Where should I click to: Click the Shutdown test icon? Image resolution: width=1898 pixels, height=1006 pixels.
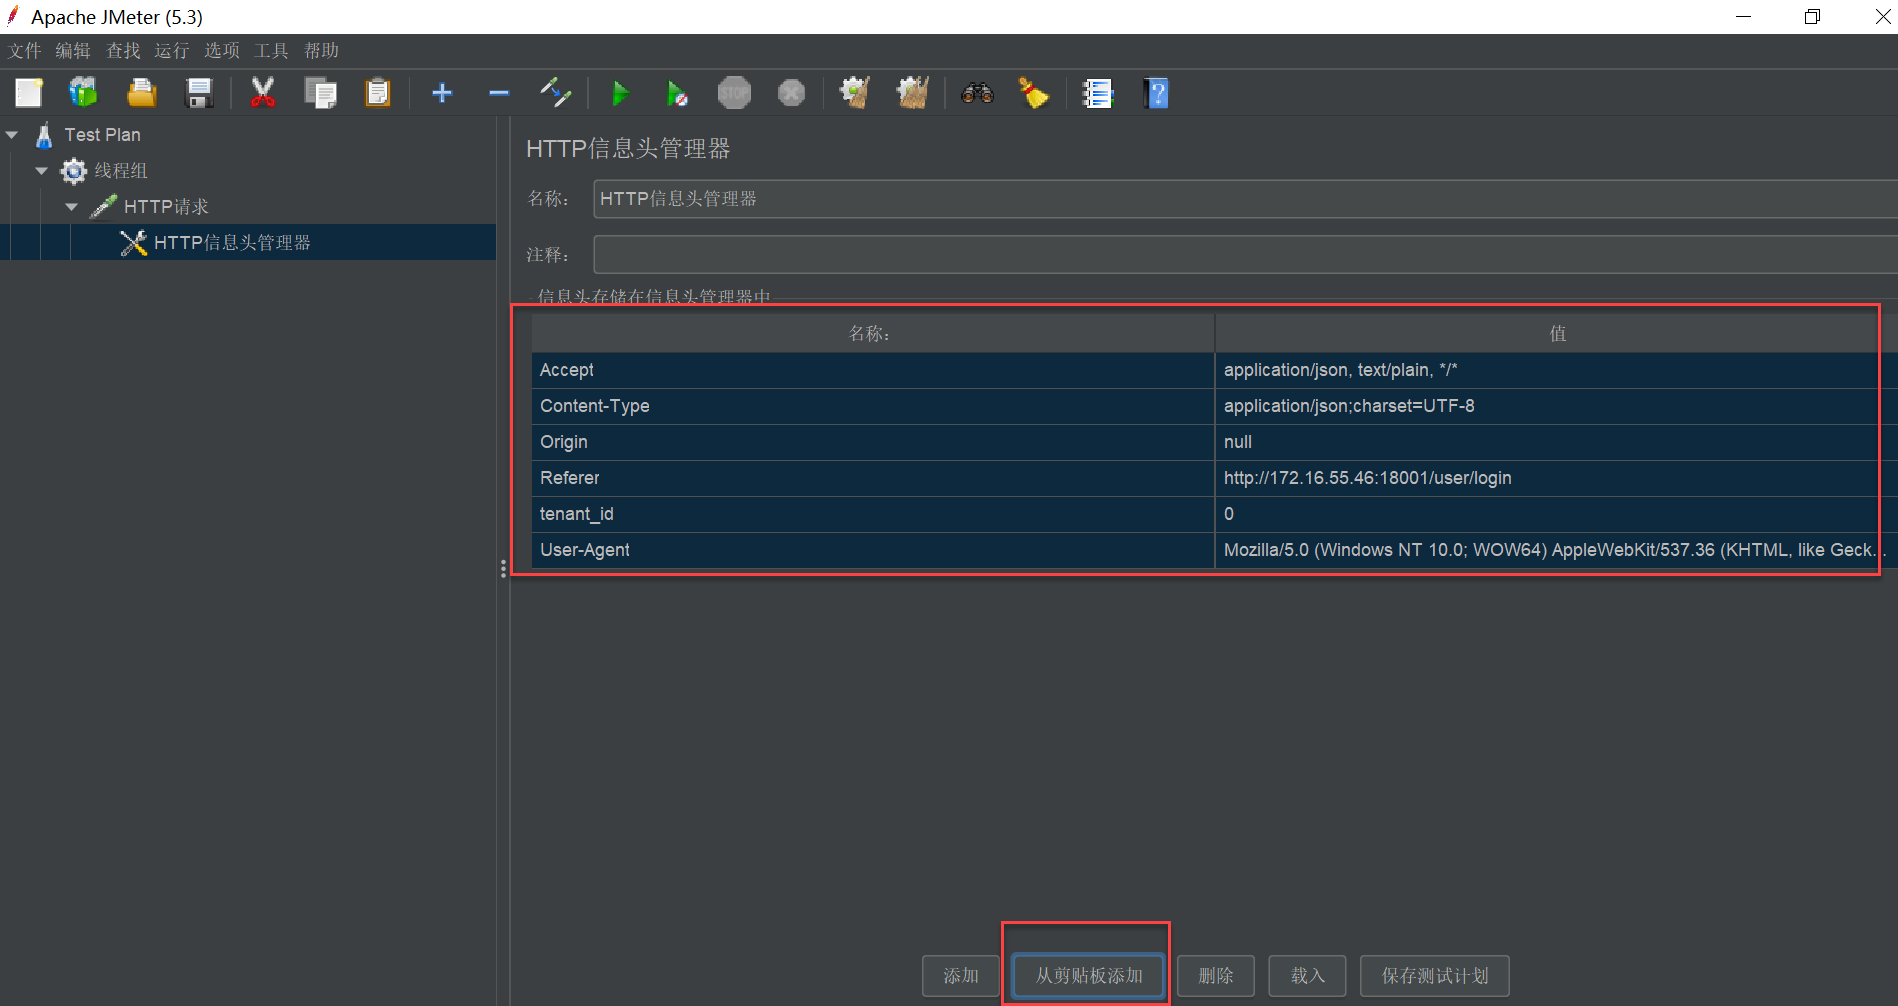(791, 93)
